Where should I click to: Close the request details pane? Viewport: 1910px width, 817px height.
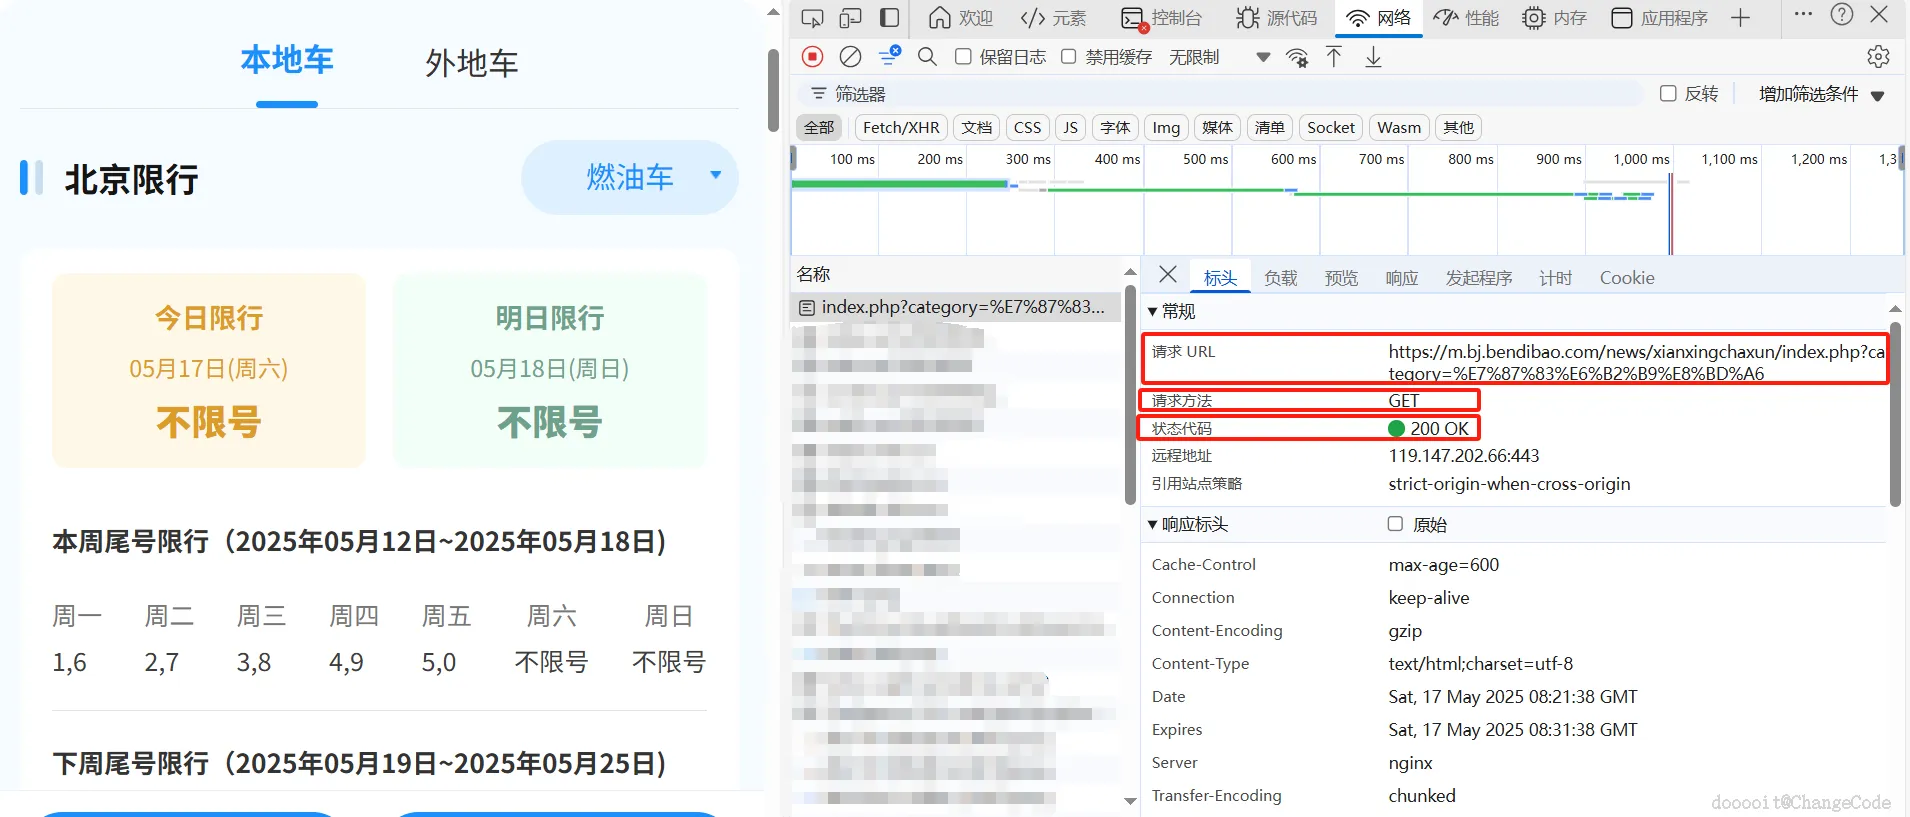pyautogui.click(x=1167, y=275)
